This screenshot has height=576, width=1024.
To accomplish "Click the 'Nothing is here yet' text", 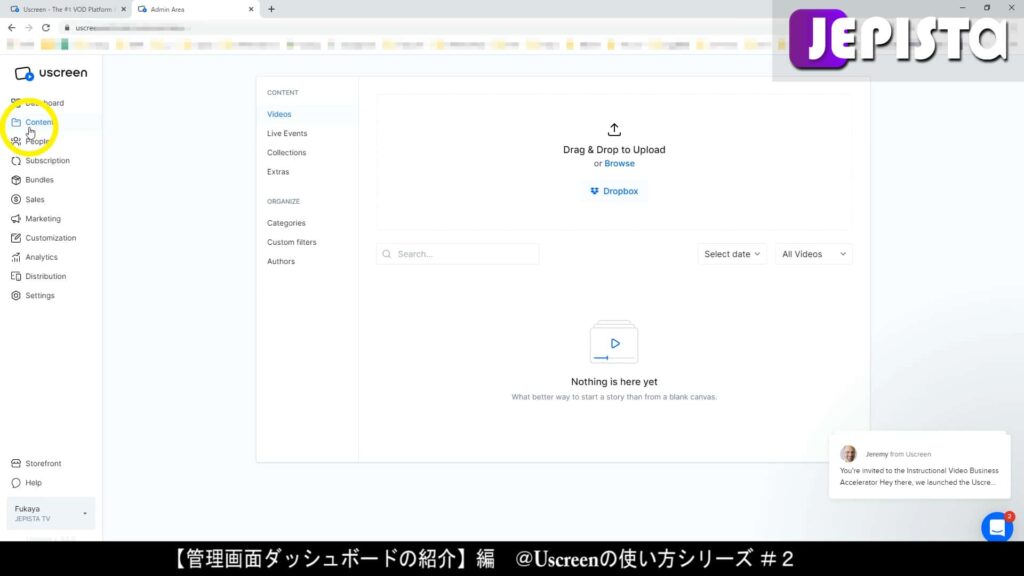I will pyautogui.click(x=614, y=381).
